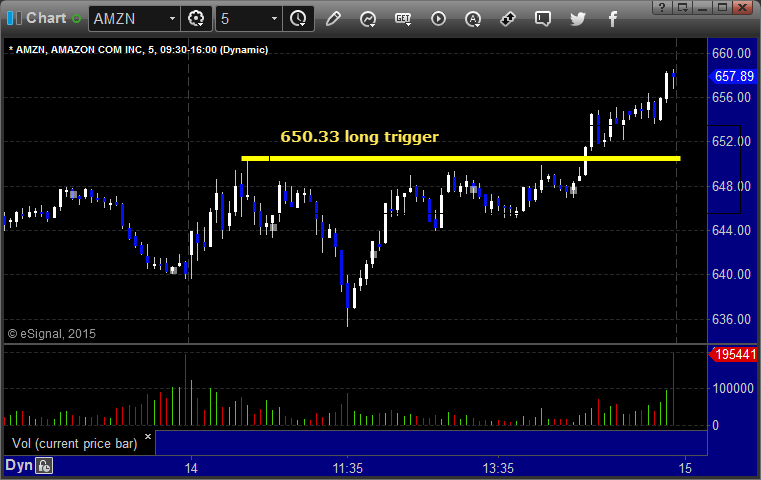The width and height of the screenshot is (761, 480).
Task: Share the chart via Facebook icon
Action: [x=612, y=19]
